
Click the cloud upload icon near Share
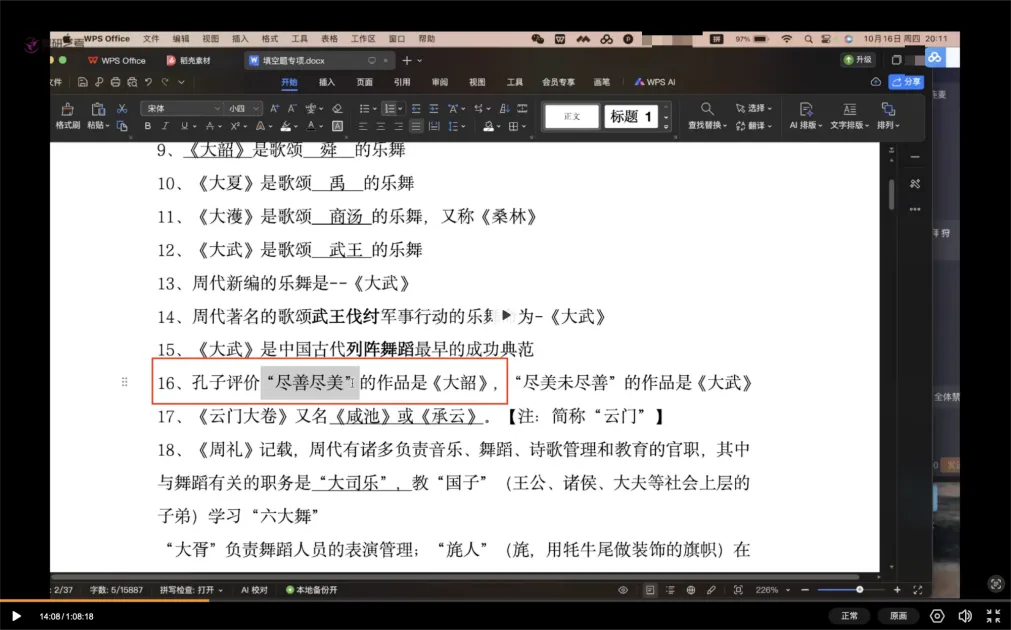point(876,82)
